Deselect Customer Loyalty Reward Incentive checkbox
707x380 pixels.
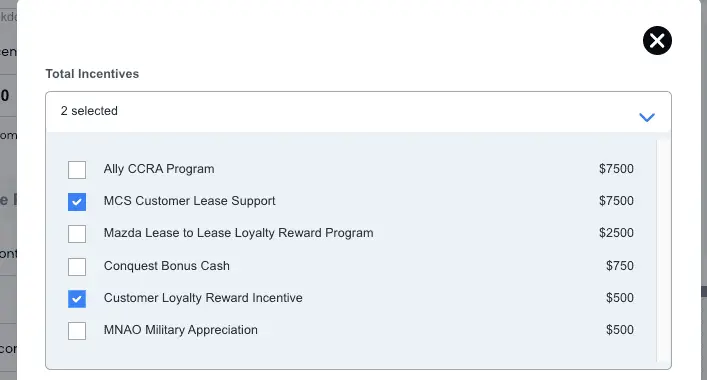(77, 299)
